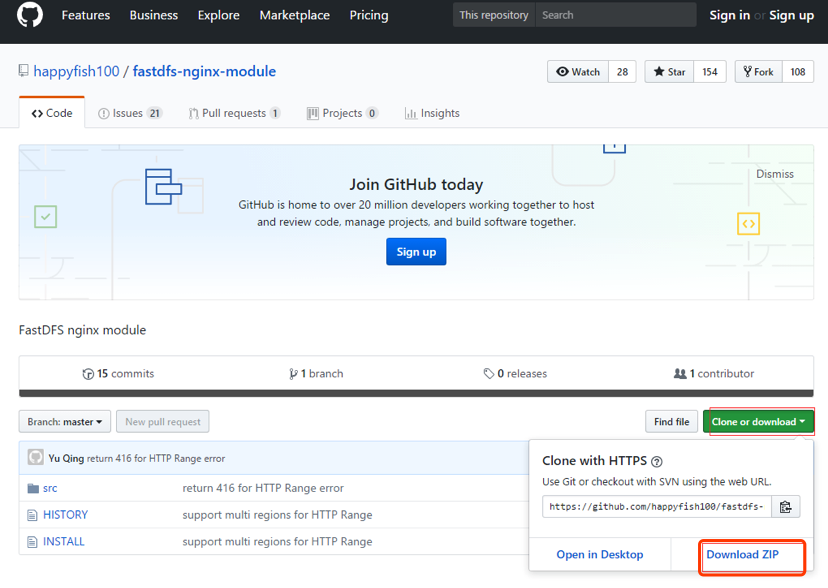Copy clone URL with the clipboard icon

(785, 507)
